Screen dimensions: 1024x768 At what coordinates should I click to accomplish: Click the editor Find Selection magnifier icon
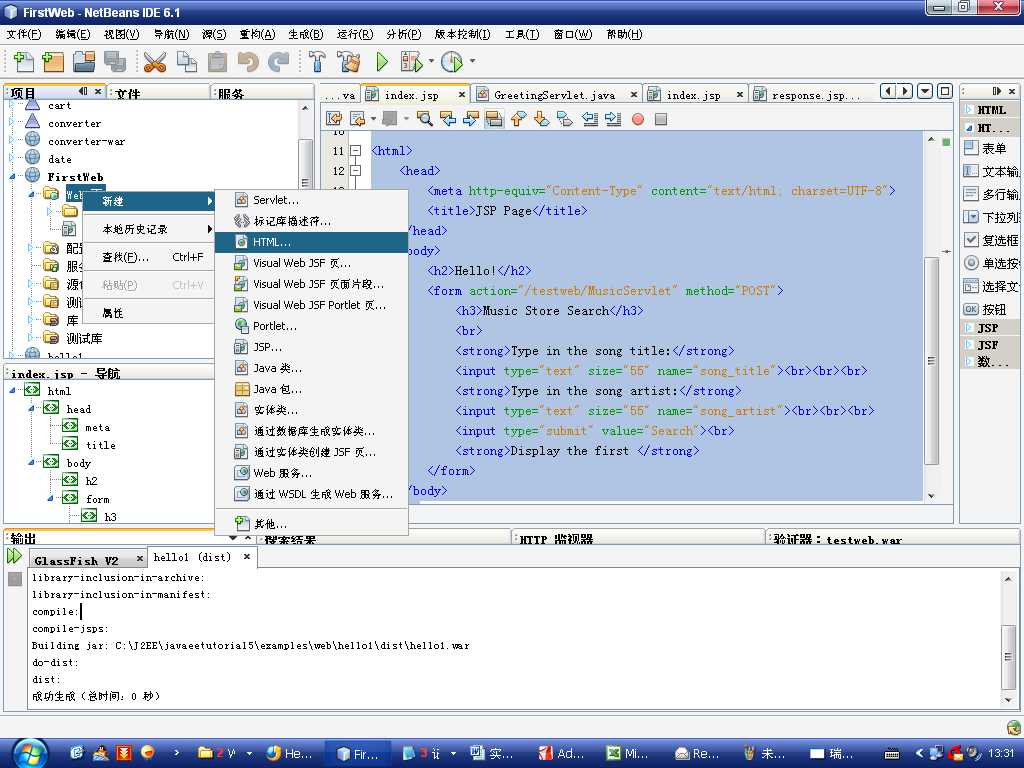click(424, 119)
